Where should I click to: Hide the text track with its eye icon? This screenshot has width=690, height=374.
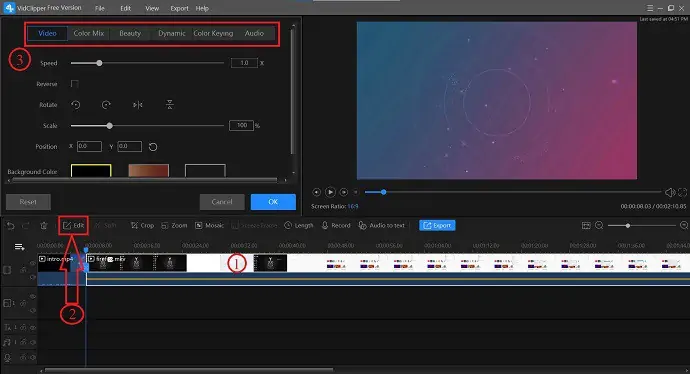click(x=33, y=327)
